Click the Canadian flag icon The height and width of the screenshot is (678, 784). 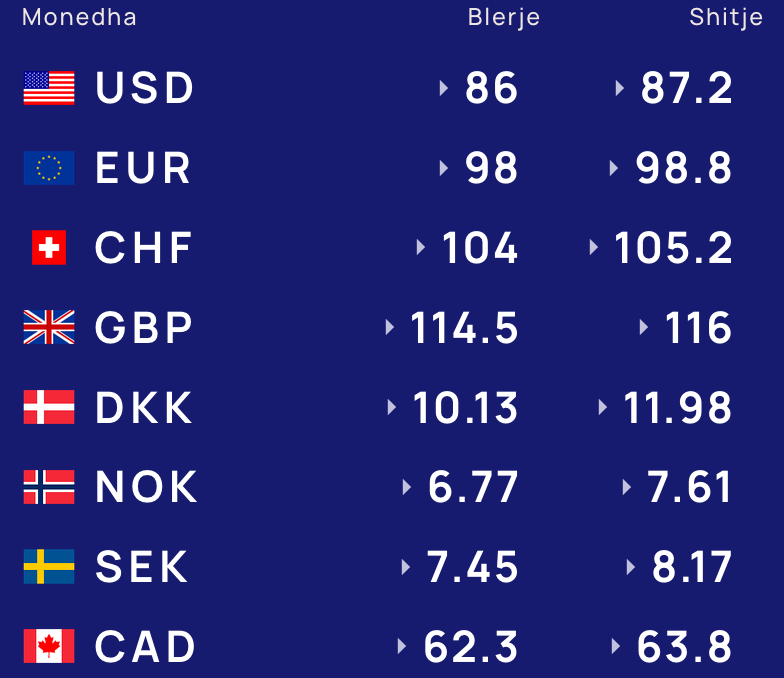[49, 646]
